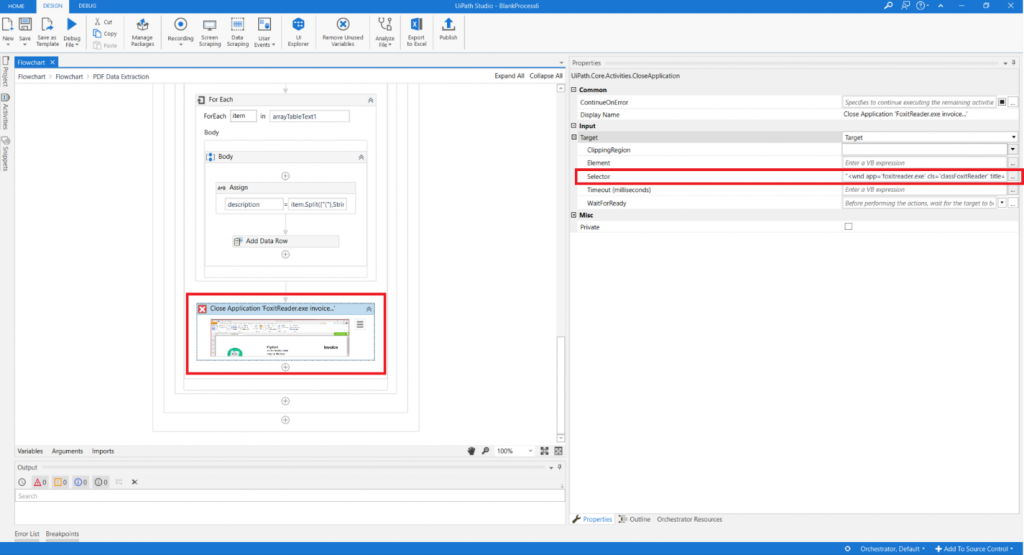
Task: Toggle overview panel icon
Action: 558,451
